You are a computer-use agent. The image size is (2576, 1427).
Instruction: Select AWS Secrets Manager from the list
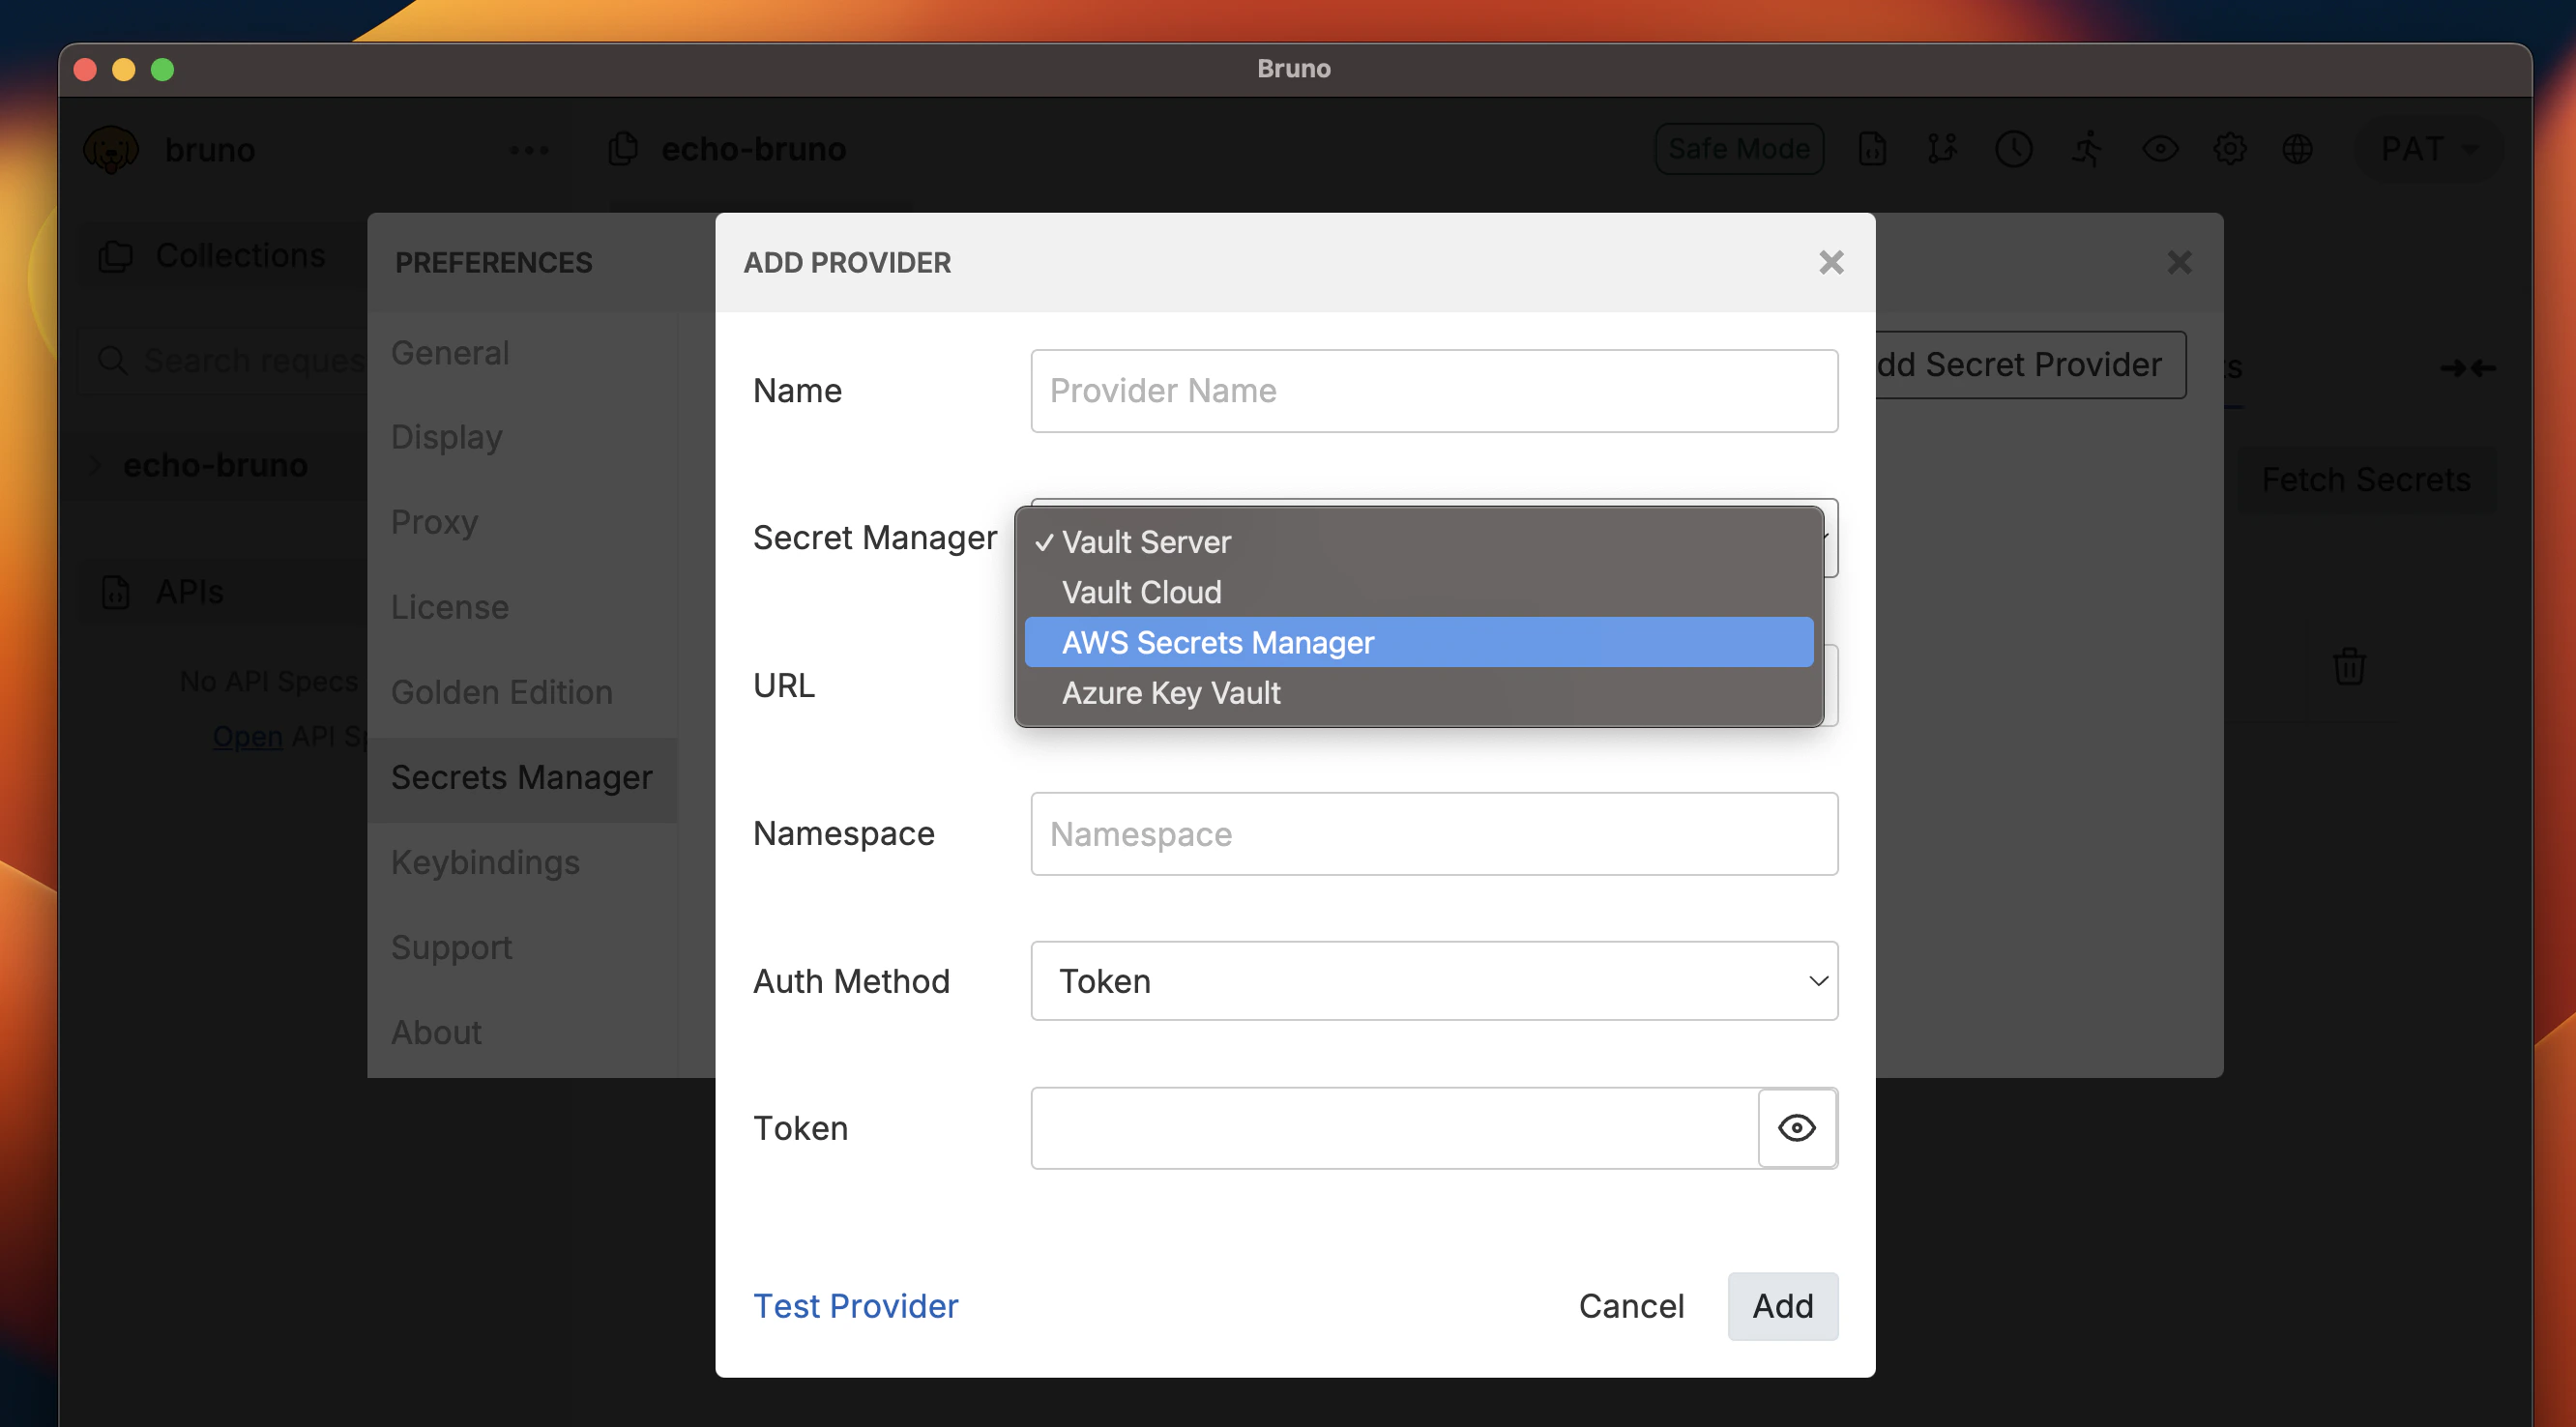point(1218,642)
